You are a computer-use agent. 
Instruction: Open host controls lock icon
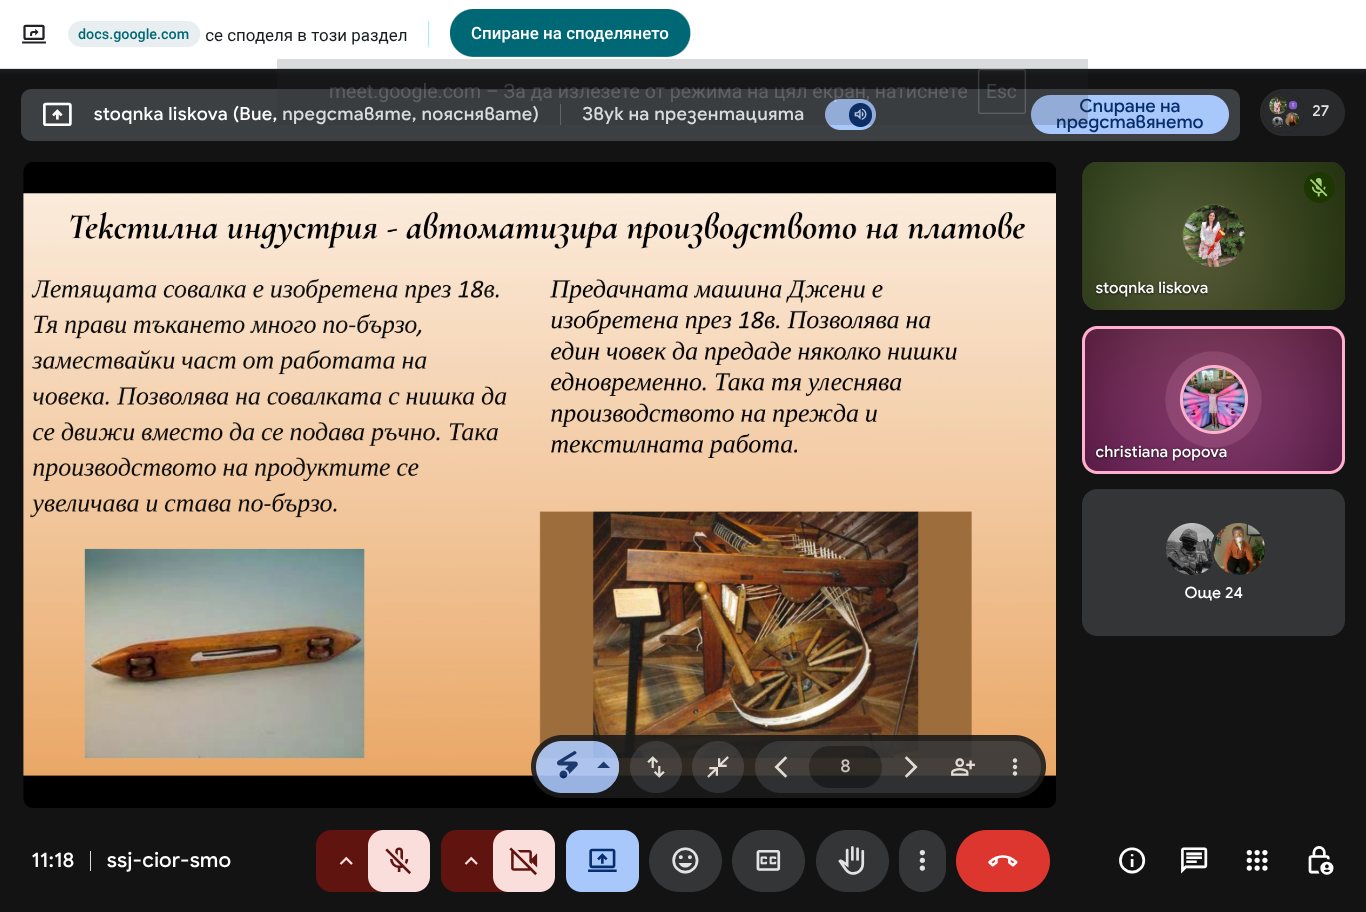1319,861
